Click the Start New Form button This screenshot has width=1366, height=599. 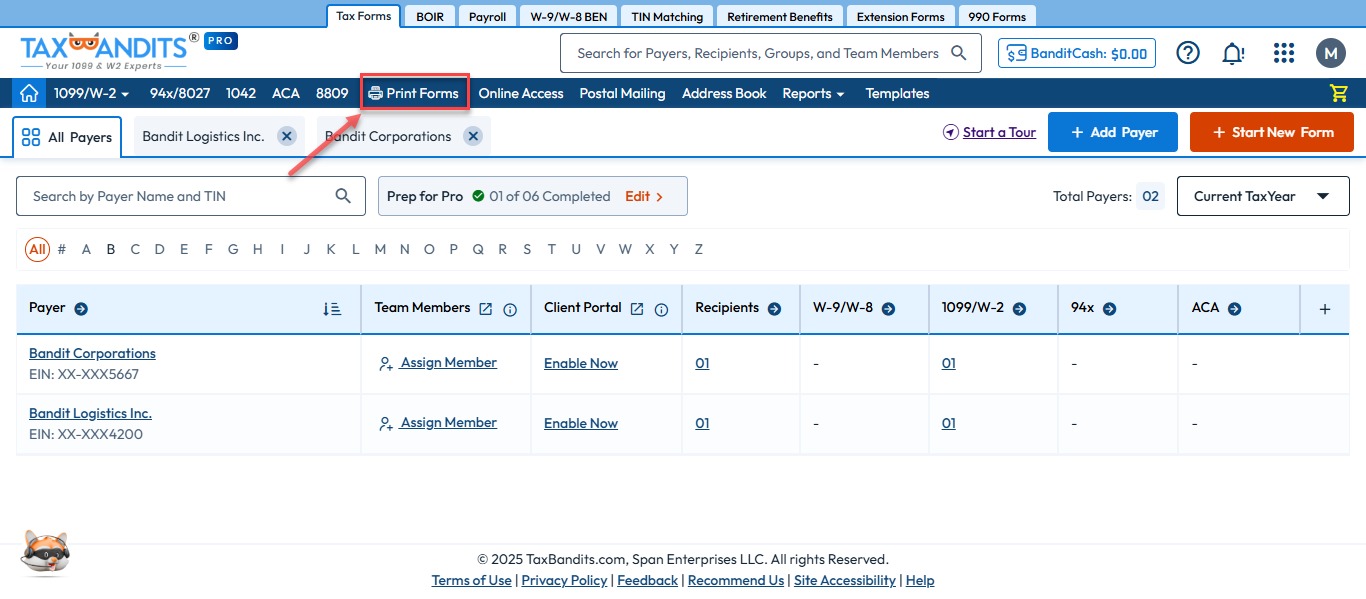[x=1272, y=132]
